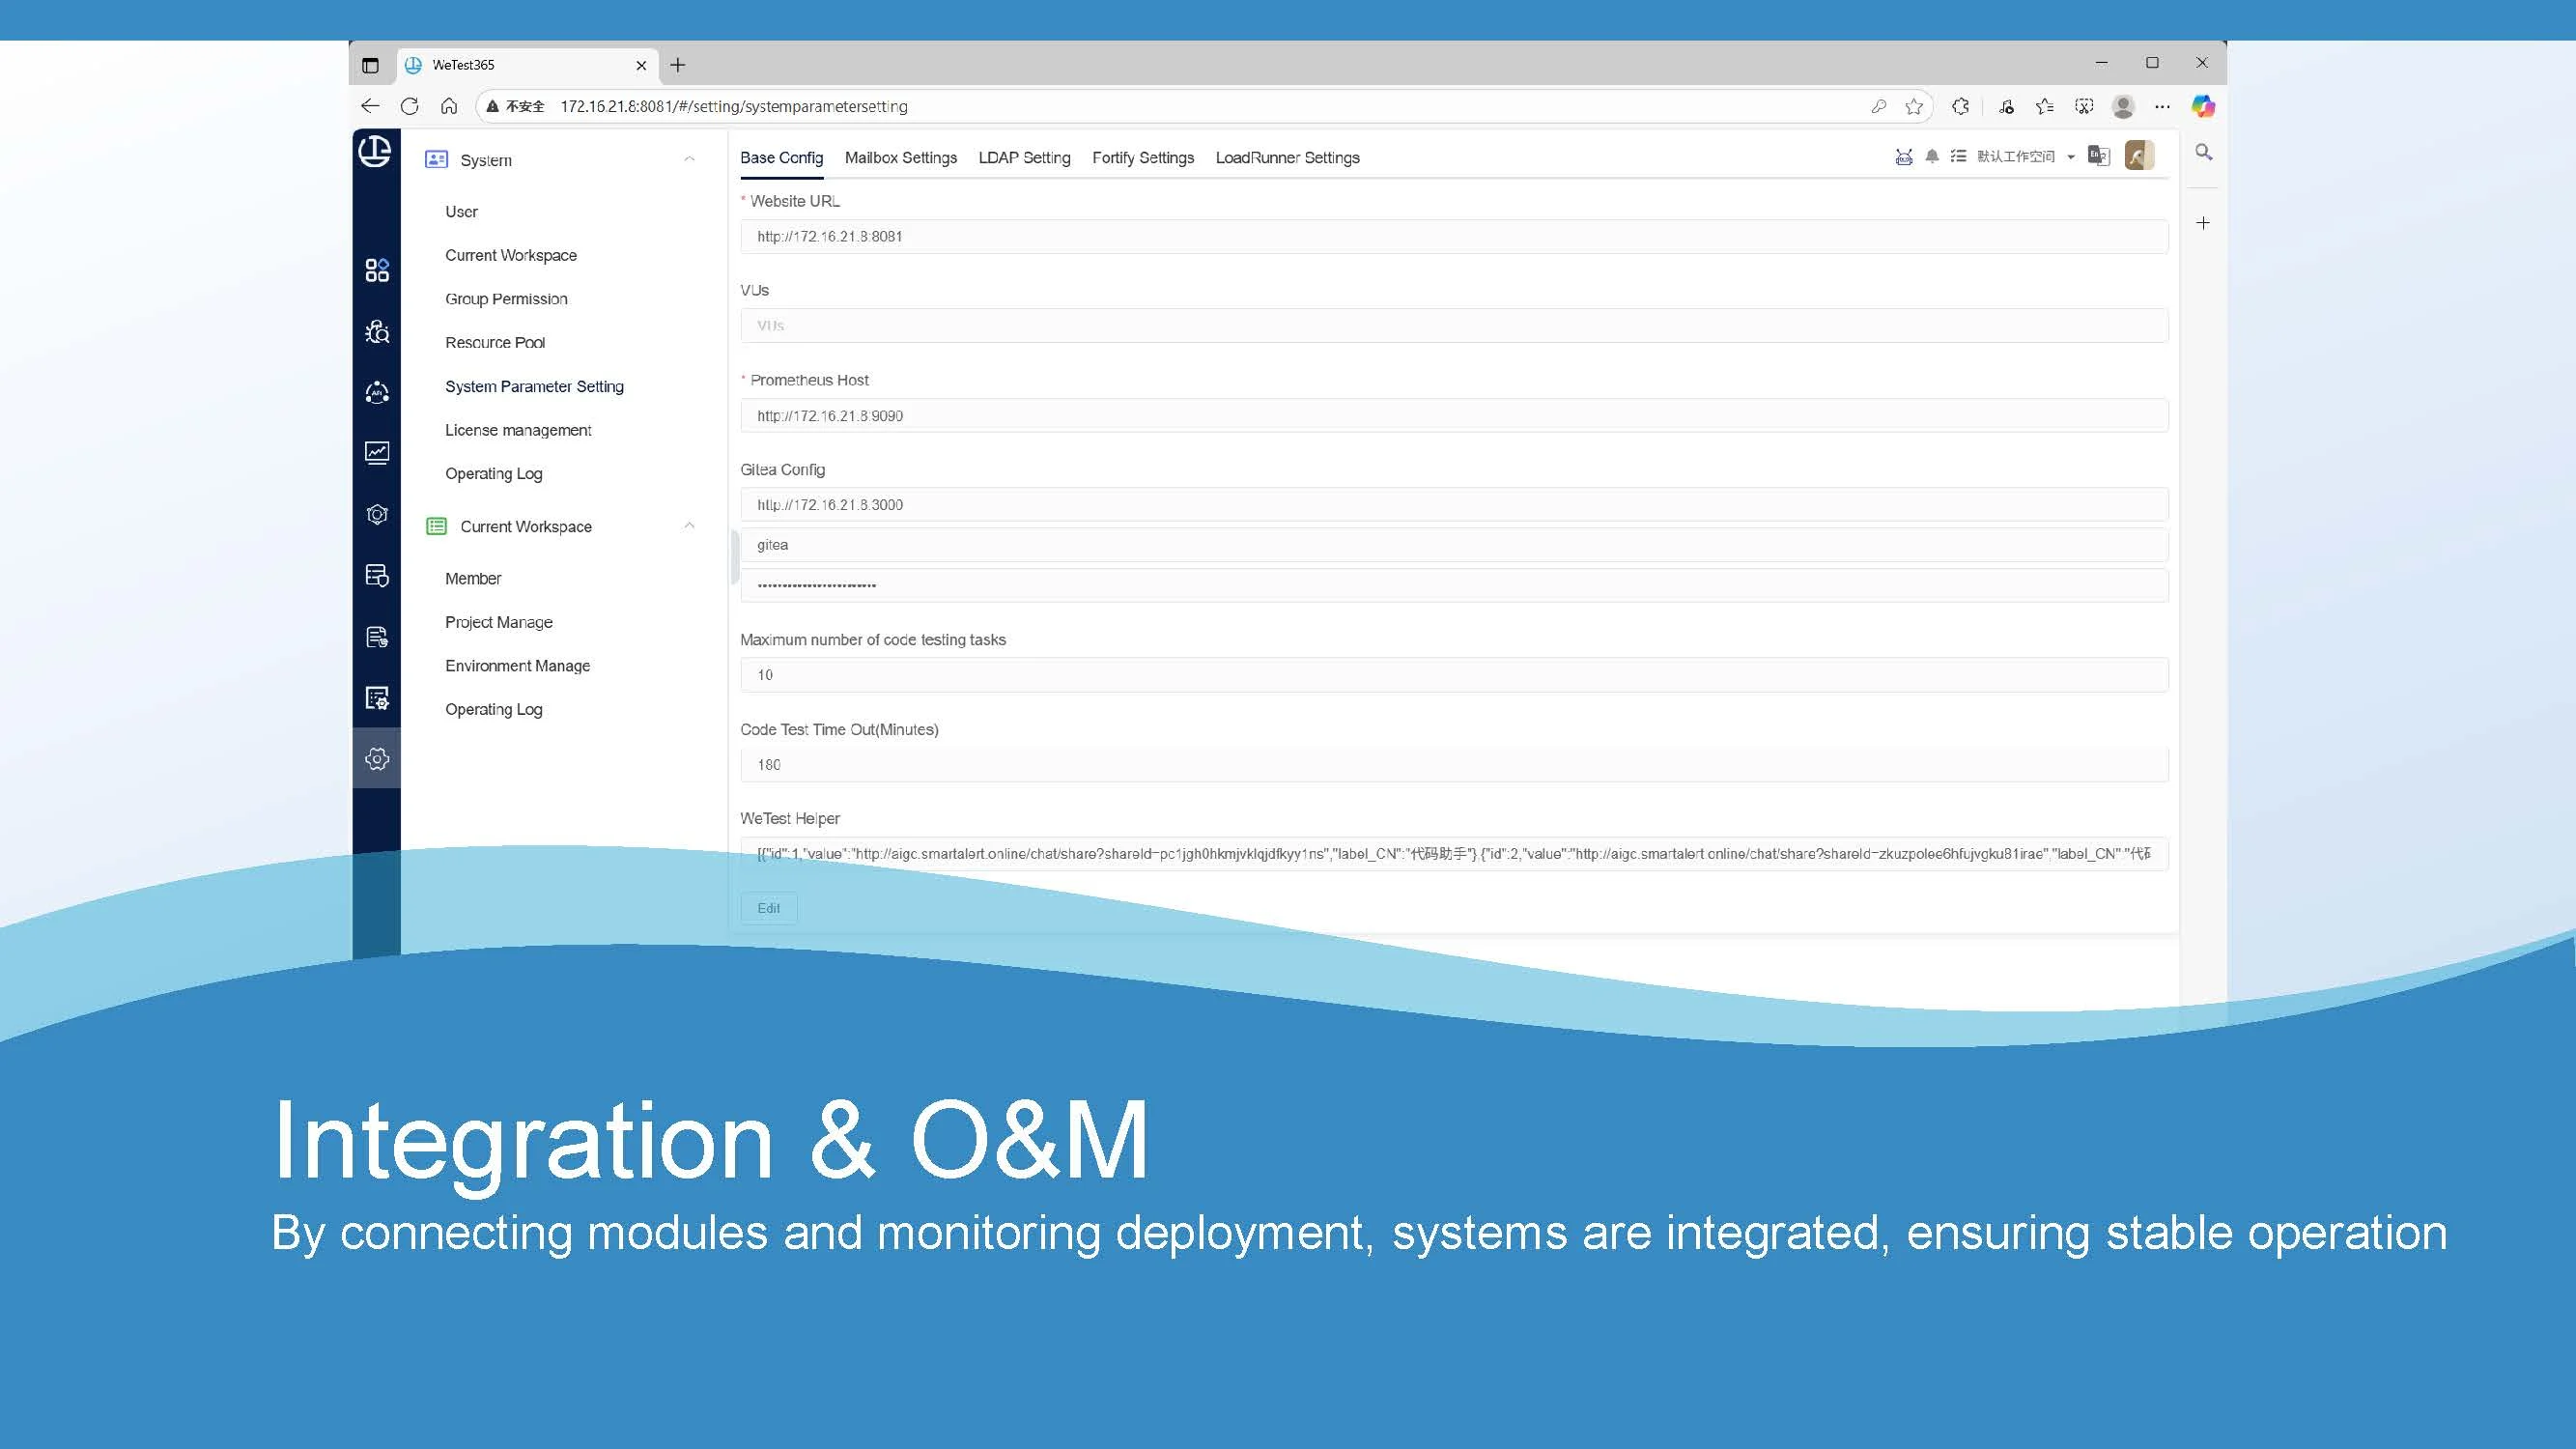Click the browser sidebar search icon
This screenshot has width=2576, height=1449.
pos(2203,152)
